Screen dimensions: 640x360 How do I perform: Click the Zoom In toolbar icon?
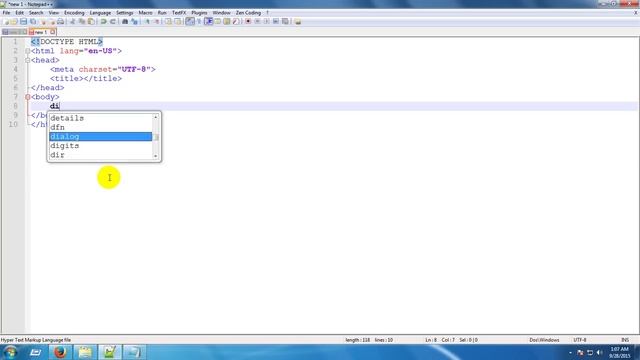click(x=147, y=21)
